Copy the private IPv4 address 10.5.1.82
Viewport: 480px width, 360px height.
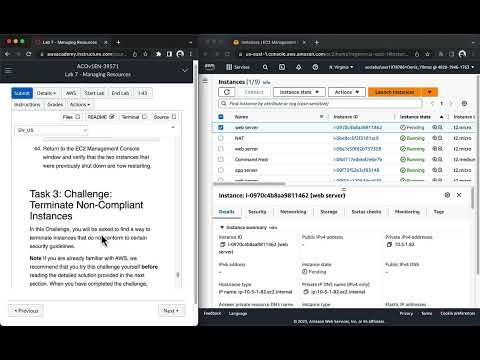tap(389, 244)
